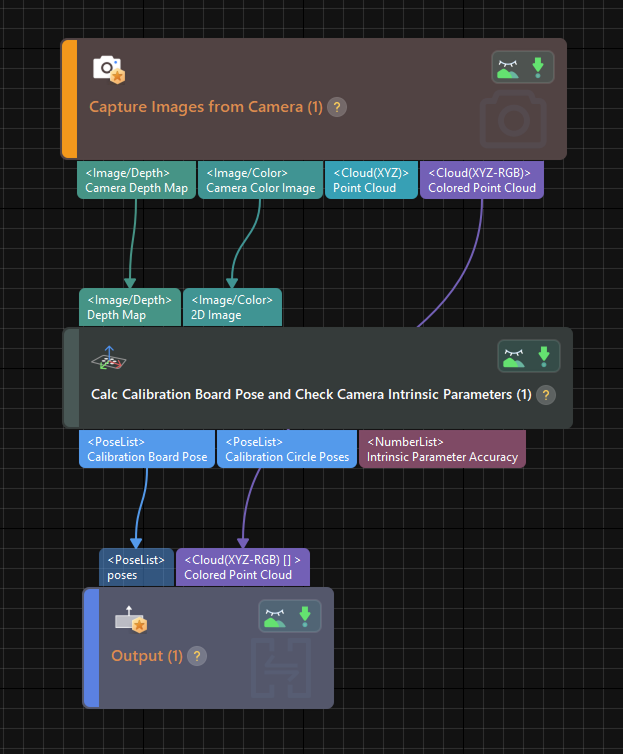This screenshot has height=754, width=623.
Task: Select the Calibration Board Pose output port
Action: 147,450
